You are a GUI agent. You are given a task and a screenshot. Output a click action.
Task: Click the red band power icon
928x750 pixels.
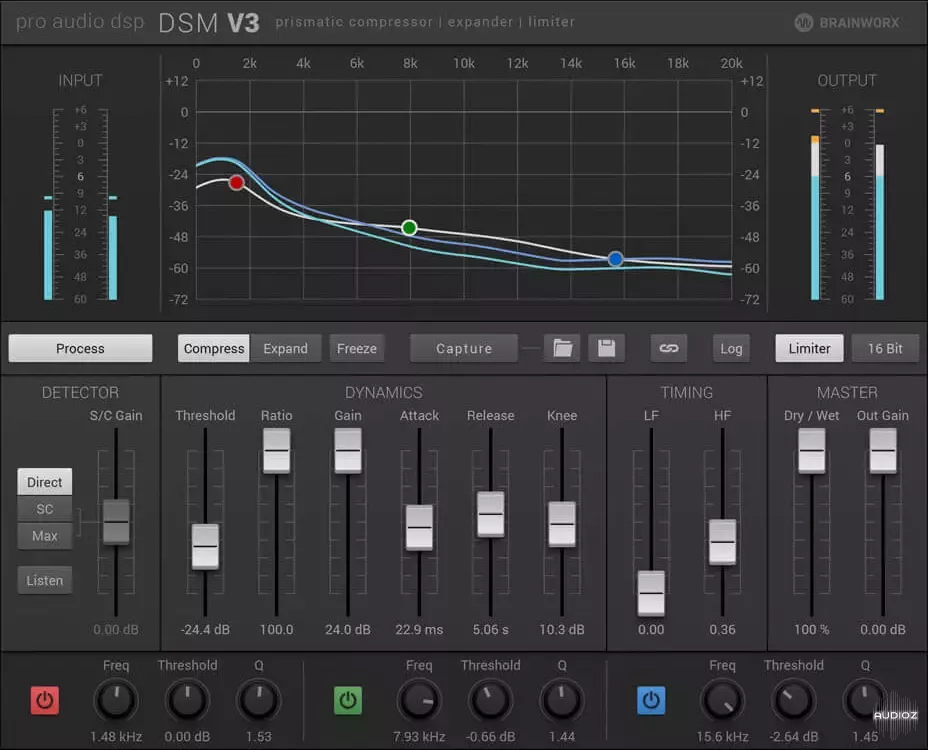(45, 700)
